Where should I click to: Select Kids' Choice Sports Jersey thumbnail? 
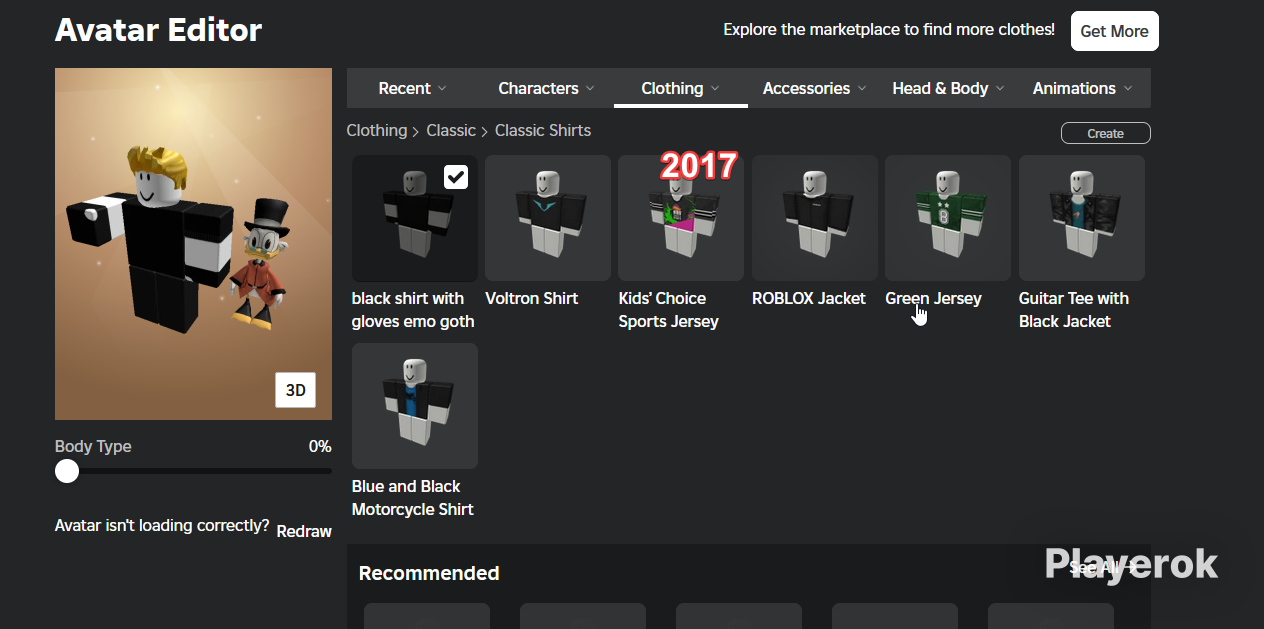coord(681,218)
